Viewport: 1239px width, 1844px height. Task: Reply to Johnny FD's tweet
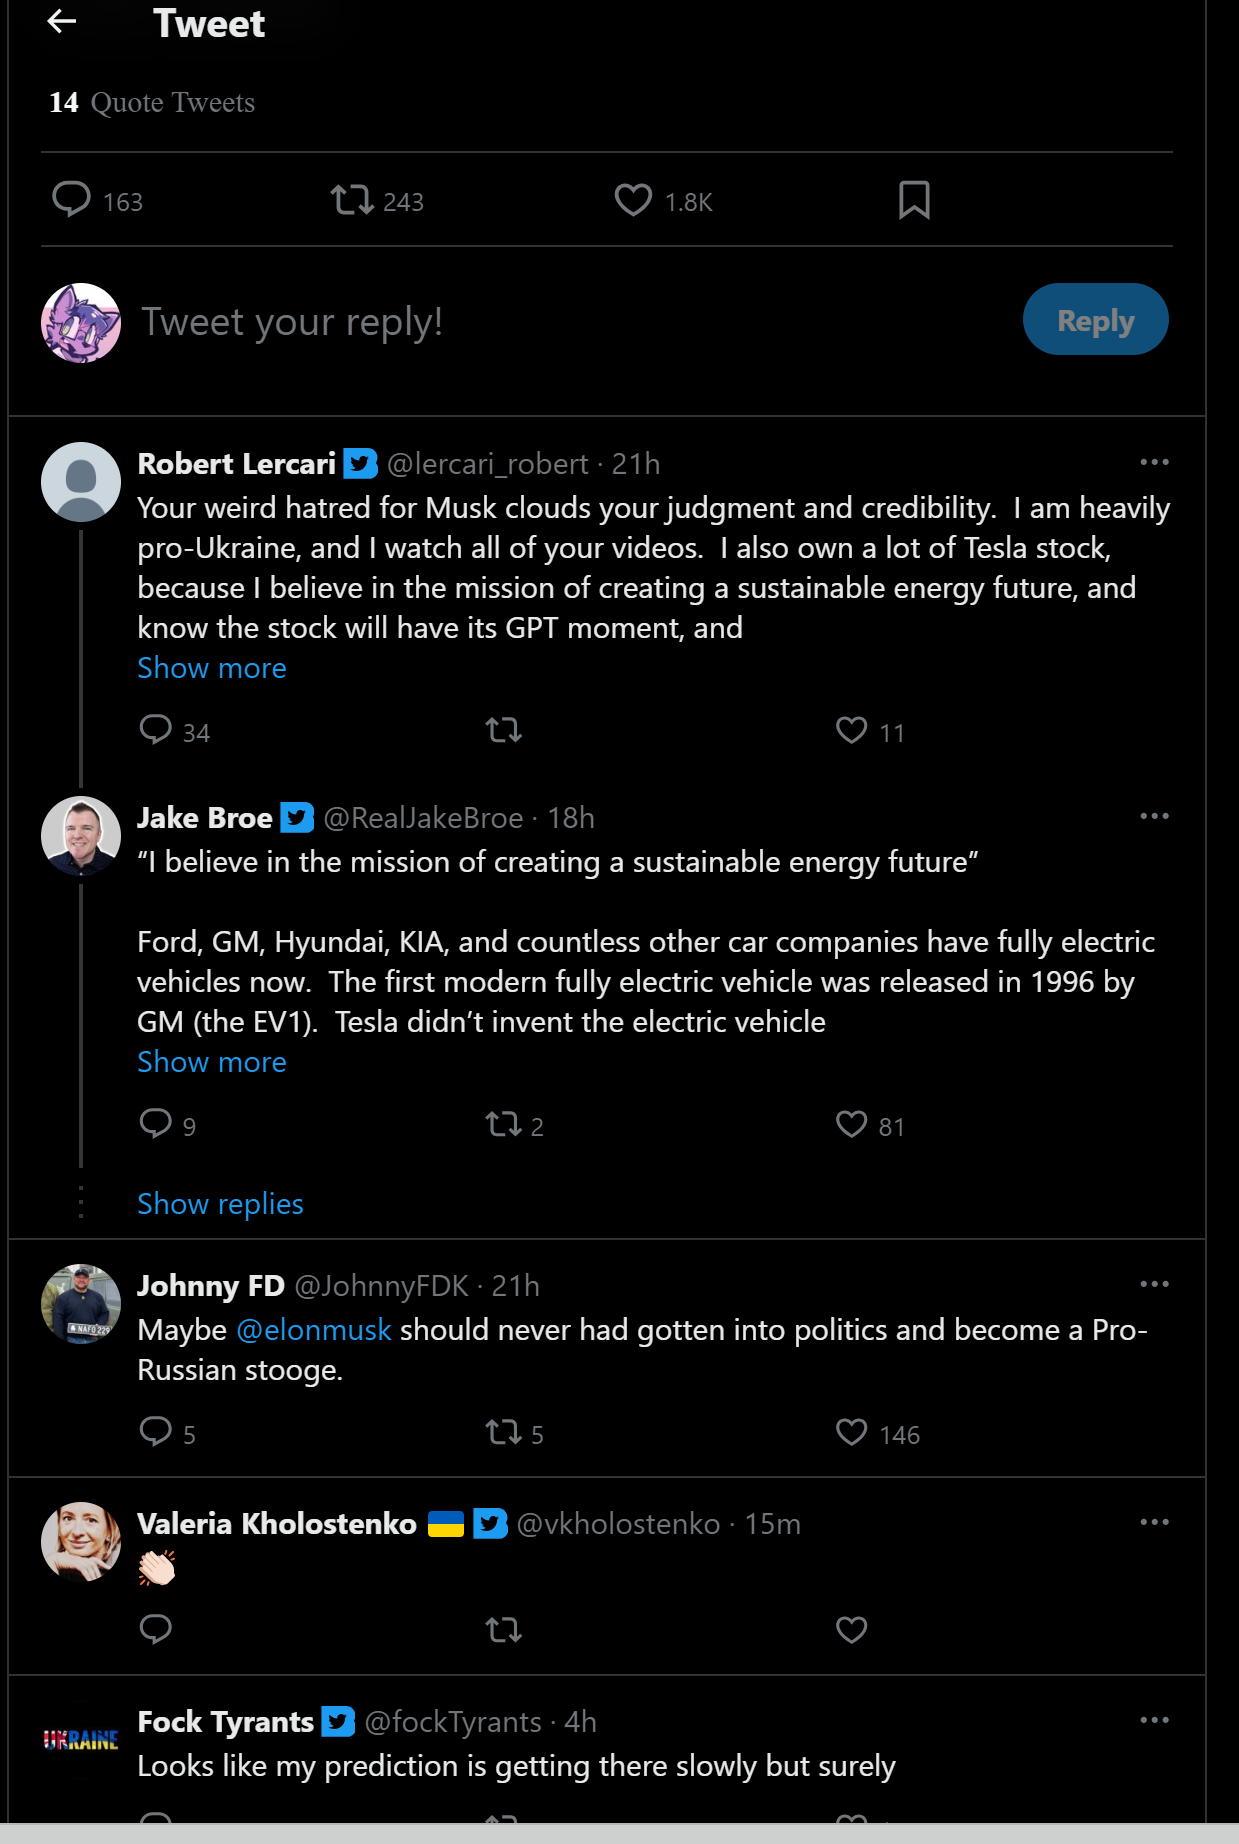coord(156,1432)
